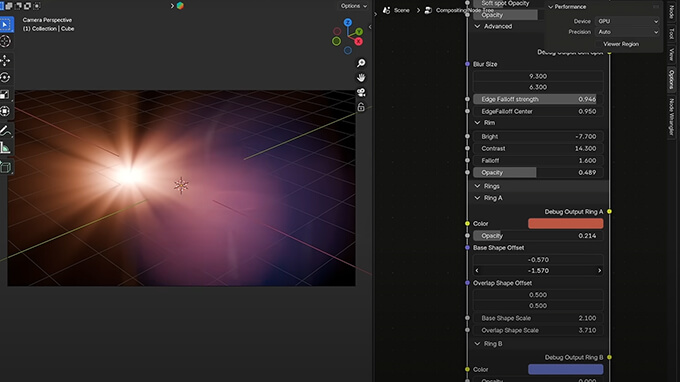This screenshot has height=382, width=680.
Task: Click the purple Blur Size input socket
Action: [x=467, y=64]
